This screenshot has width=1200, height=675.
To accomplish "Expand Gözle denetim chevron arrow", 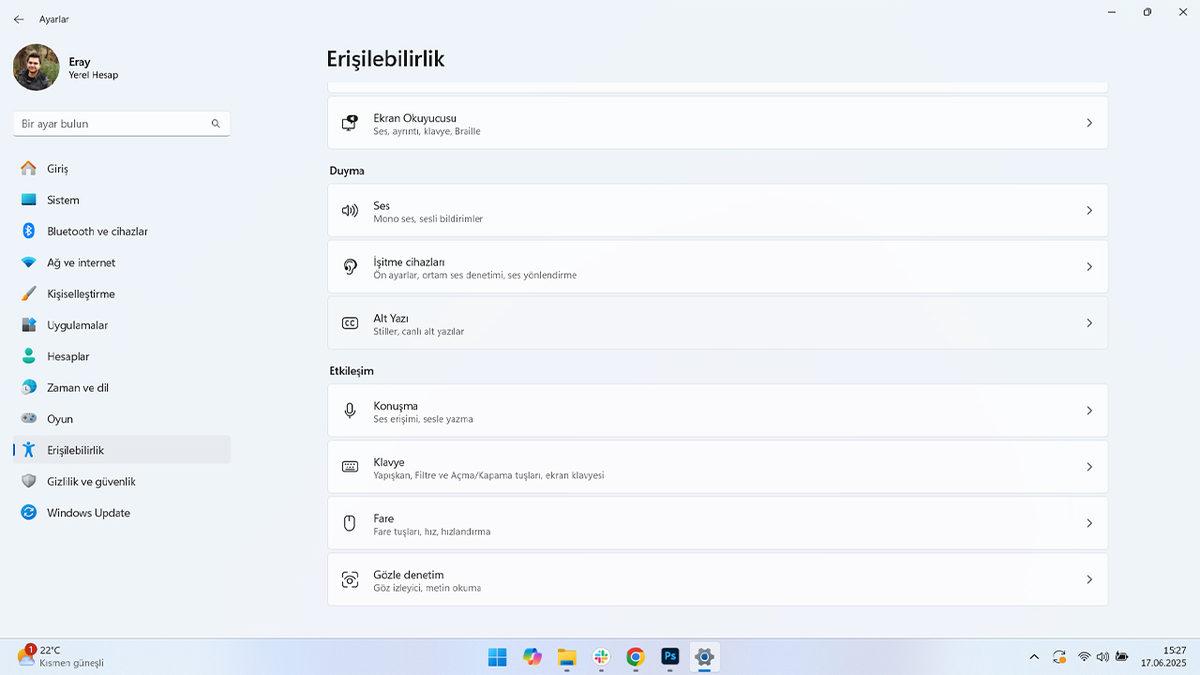I will pyautogui.click(x=1089, y=580).
